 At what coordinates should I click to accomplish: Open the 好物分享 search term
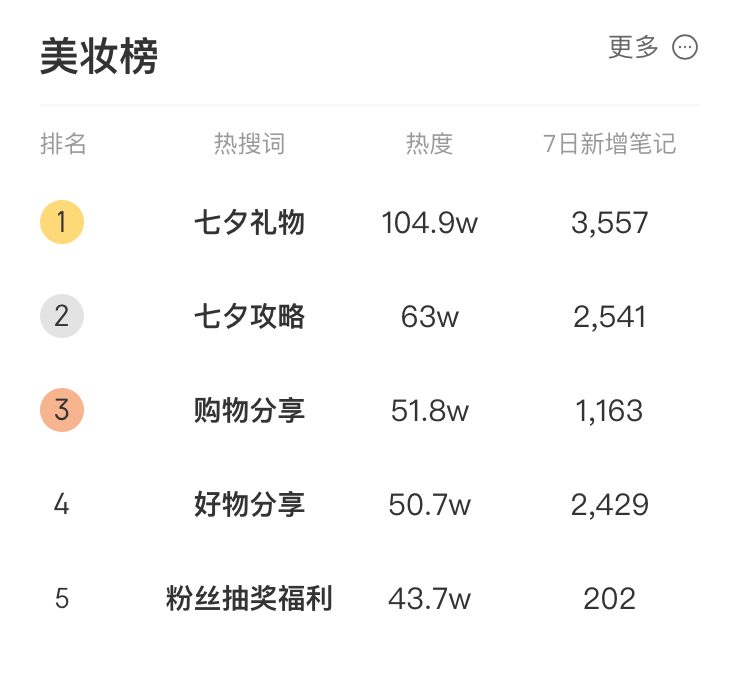click(249, 504)
